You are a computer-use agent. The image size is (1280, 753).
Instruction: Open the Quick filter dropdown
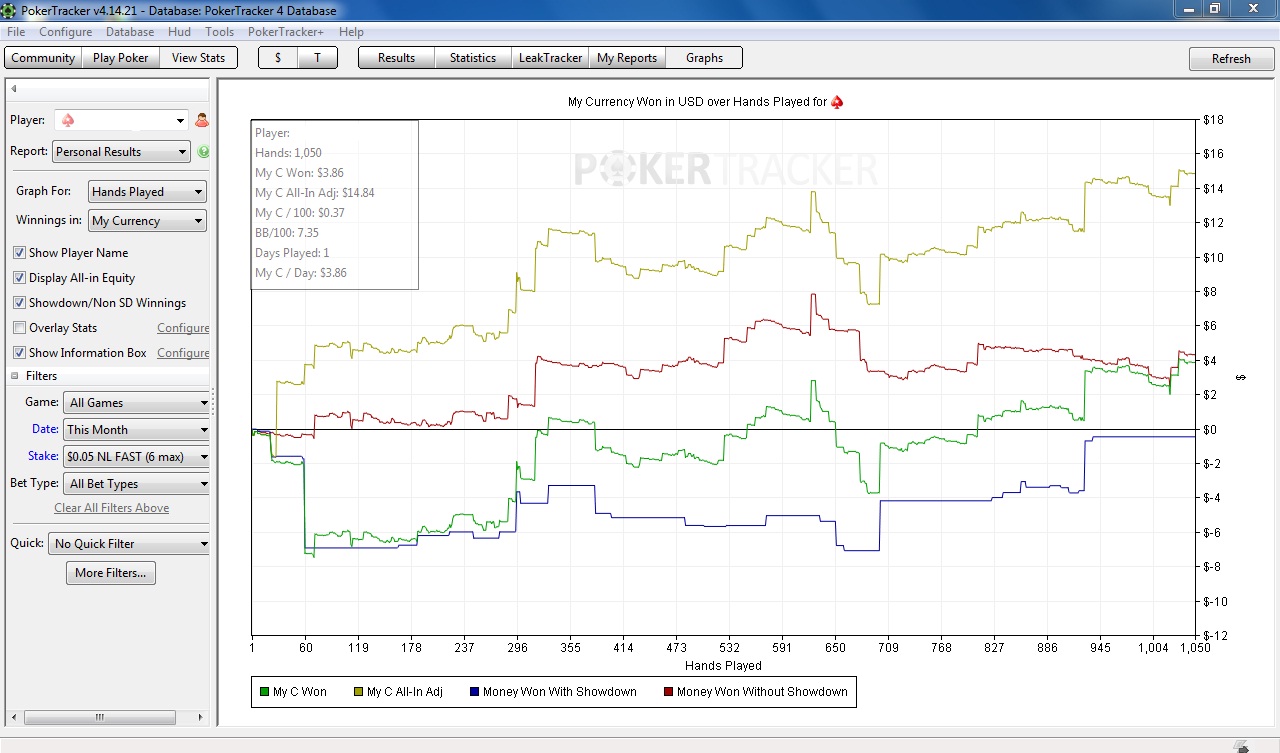[x=130, y=544]
